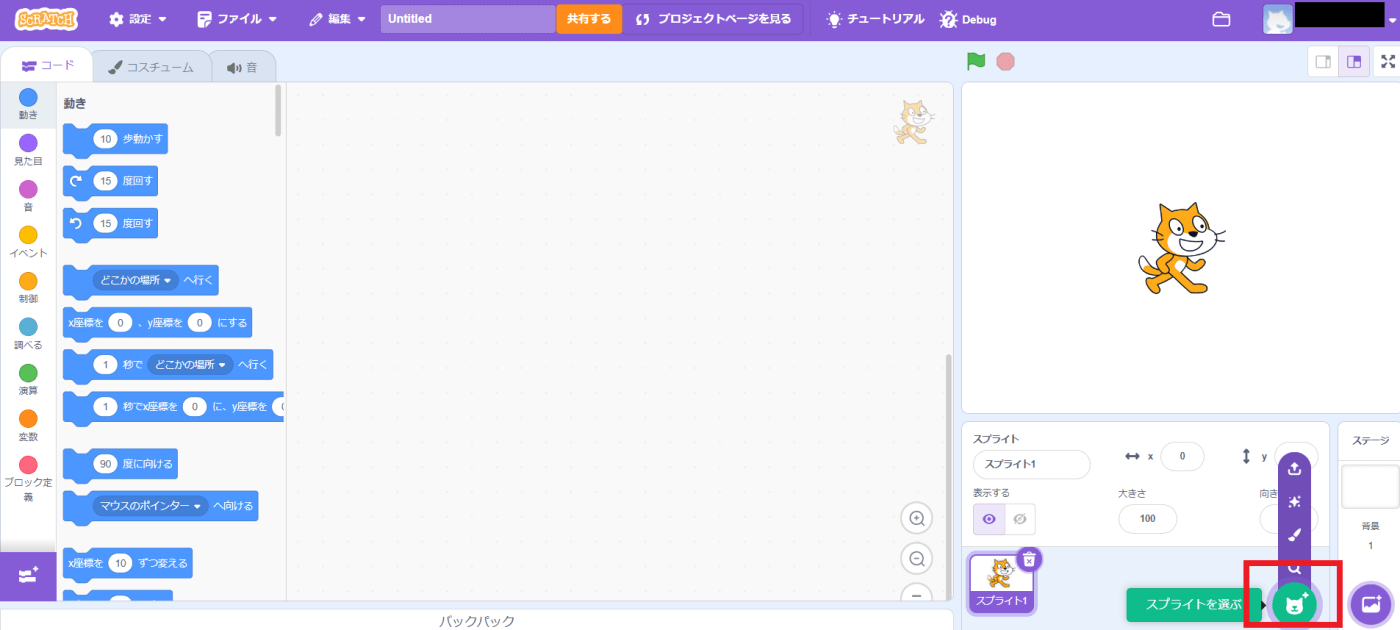This screenshot has width=1400, height=630.
Task: Switch to the コスチューム tab
Action: [x=151, y=67]
